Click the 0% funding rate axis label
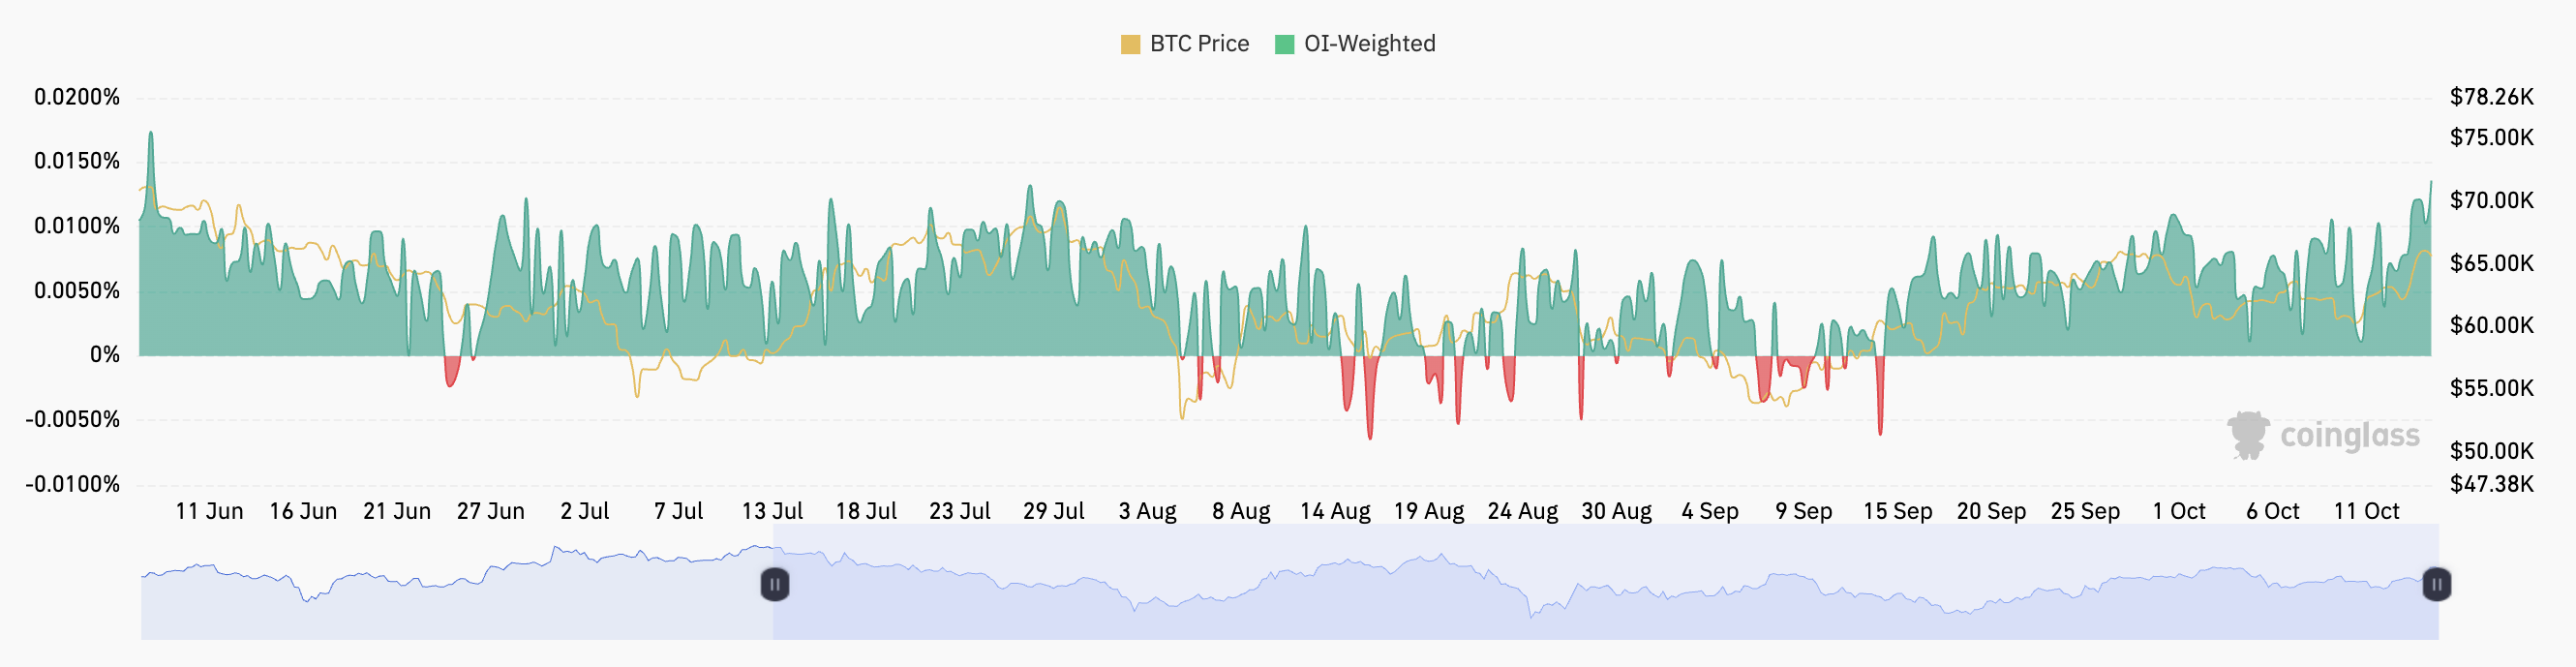 pos(105,355)
